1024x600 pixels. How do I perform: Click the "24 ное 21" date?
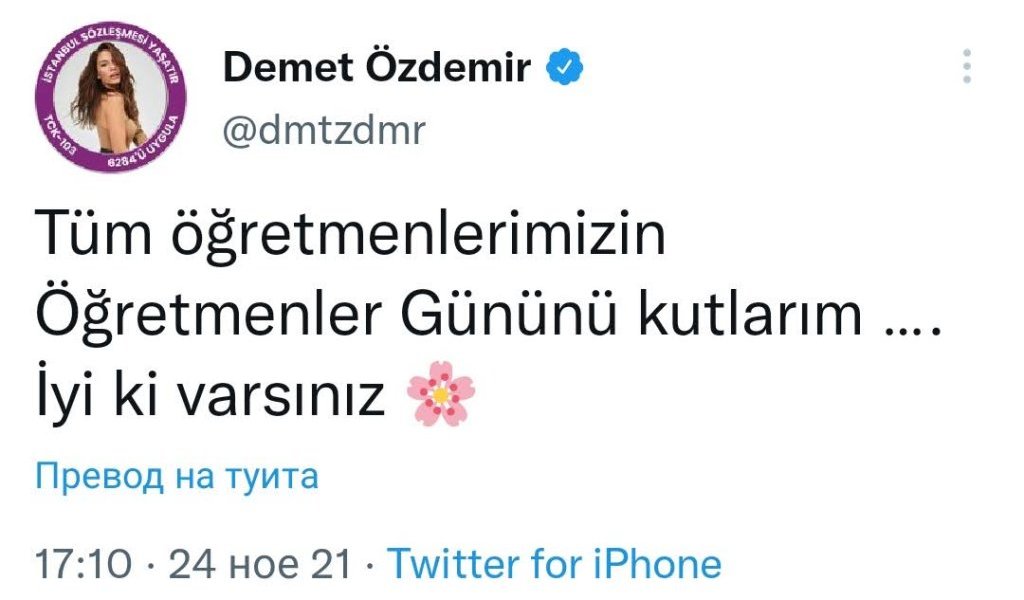[x=259, y=564]
